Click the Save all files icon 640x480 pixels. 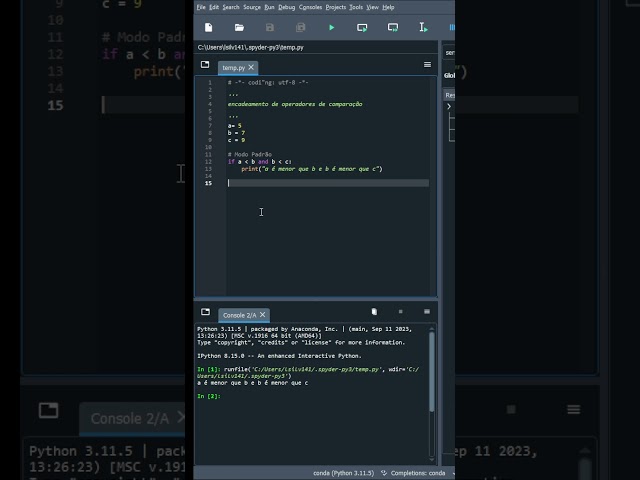pyautogui.click(x=300, y=27)
